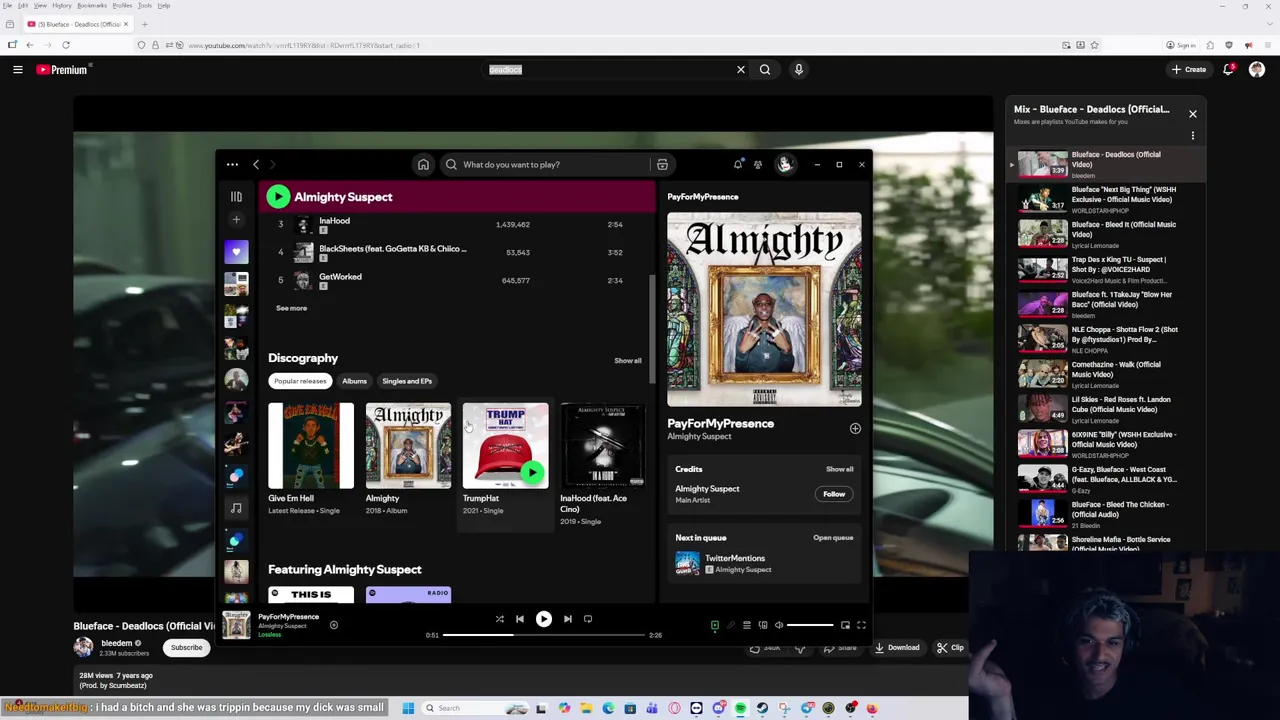
Task: Play TrumpHat with its green play button
Action: pos(532,472)
